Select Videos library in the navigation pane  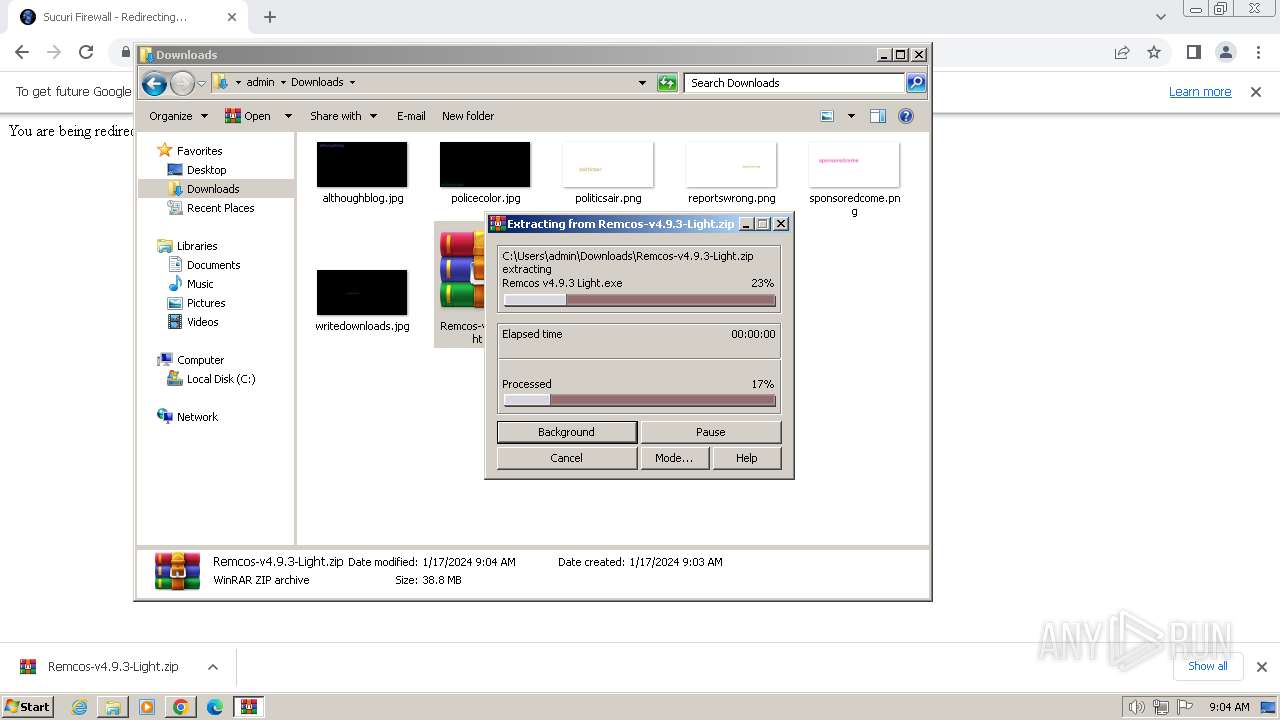tap(202, 322)
